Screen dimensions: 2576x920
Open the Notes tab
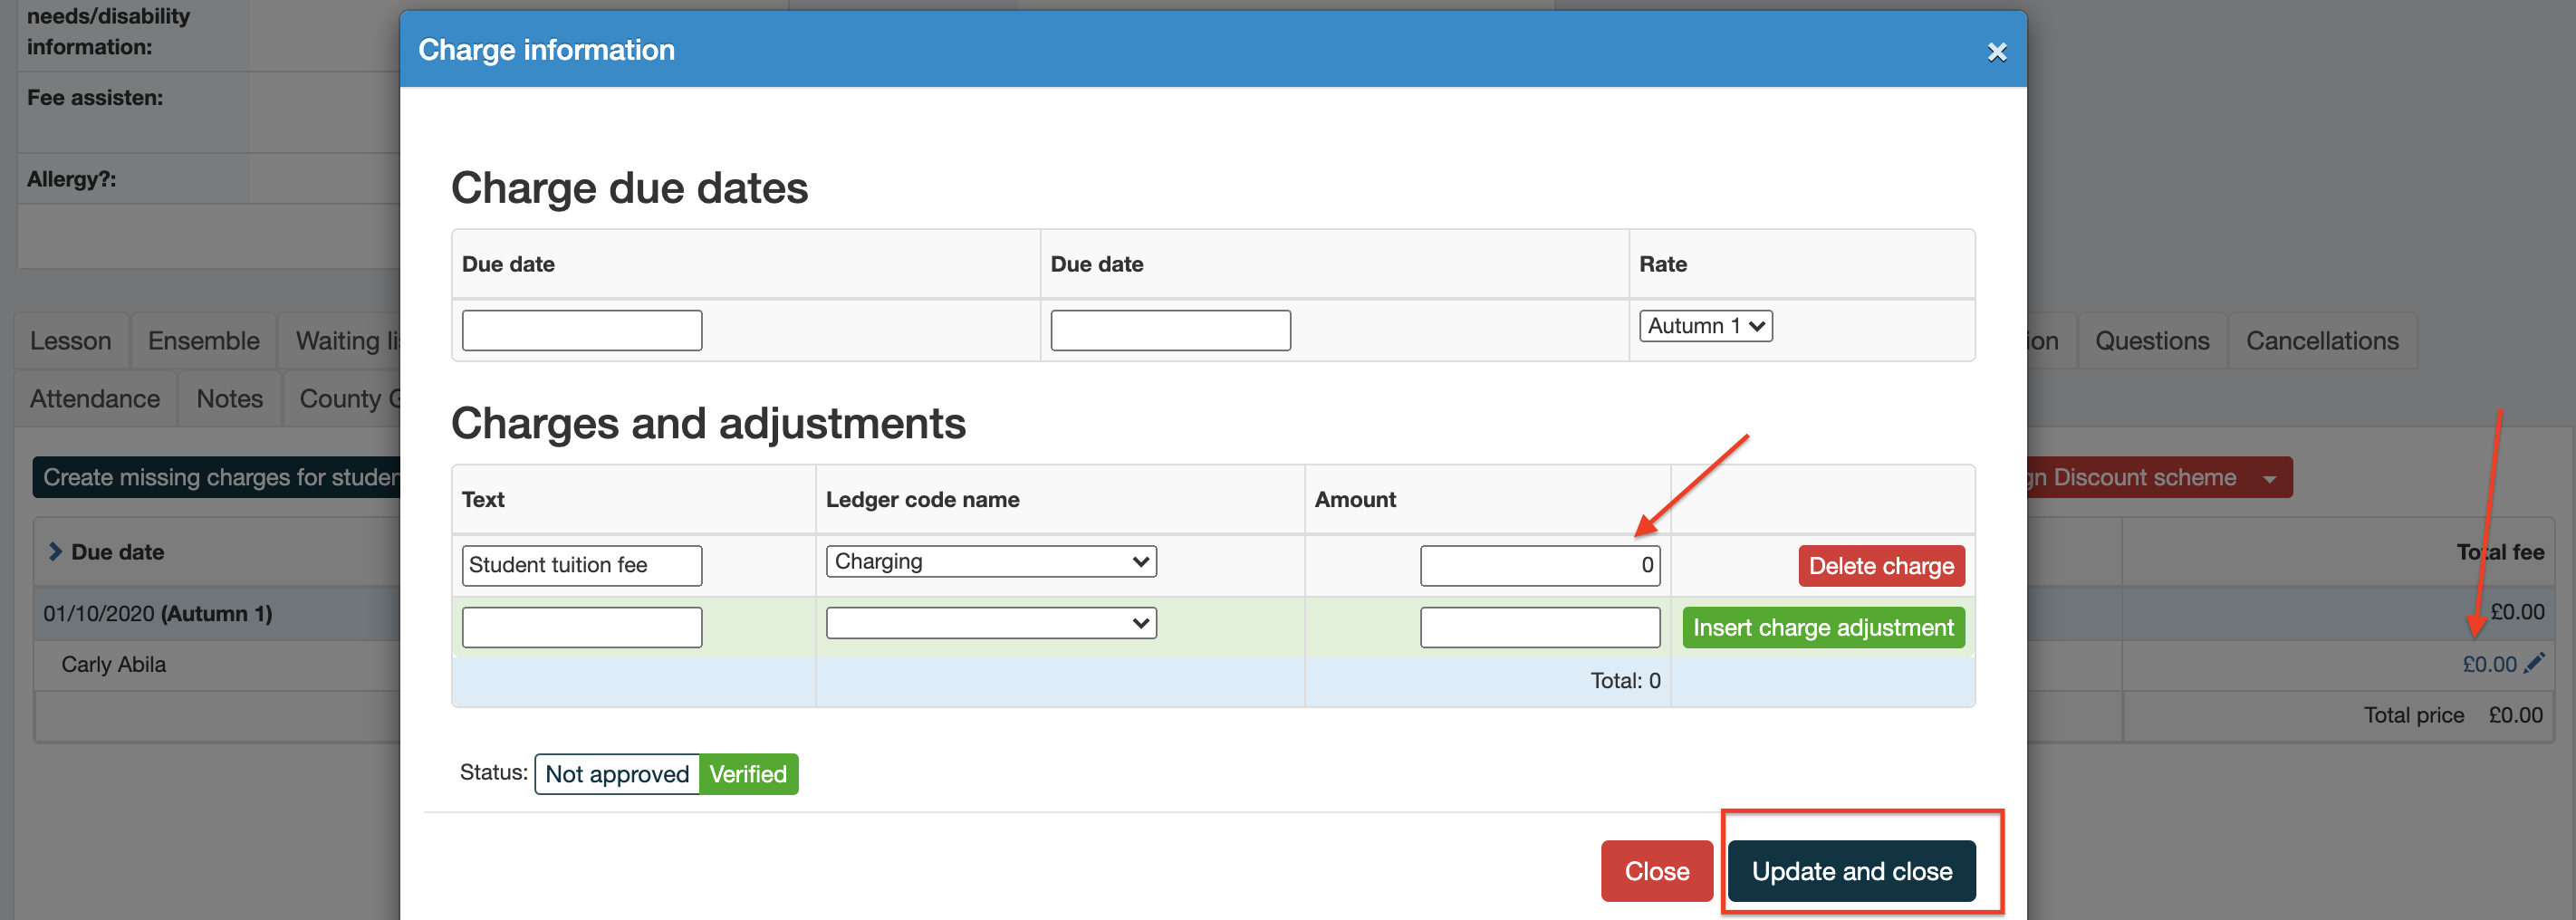230,399
